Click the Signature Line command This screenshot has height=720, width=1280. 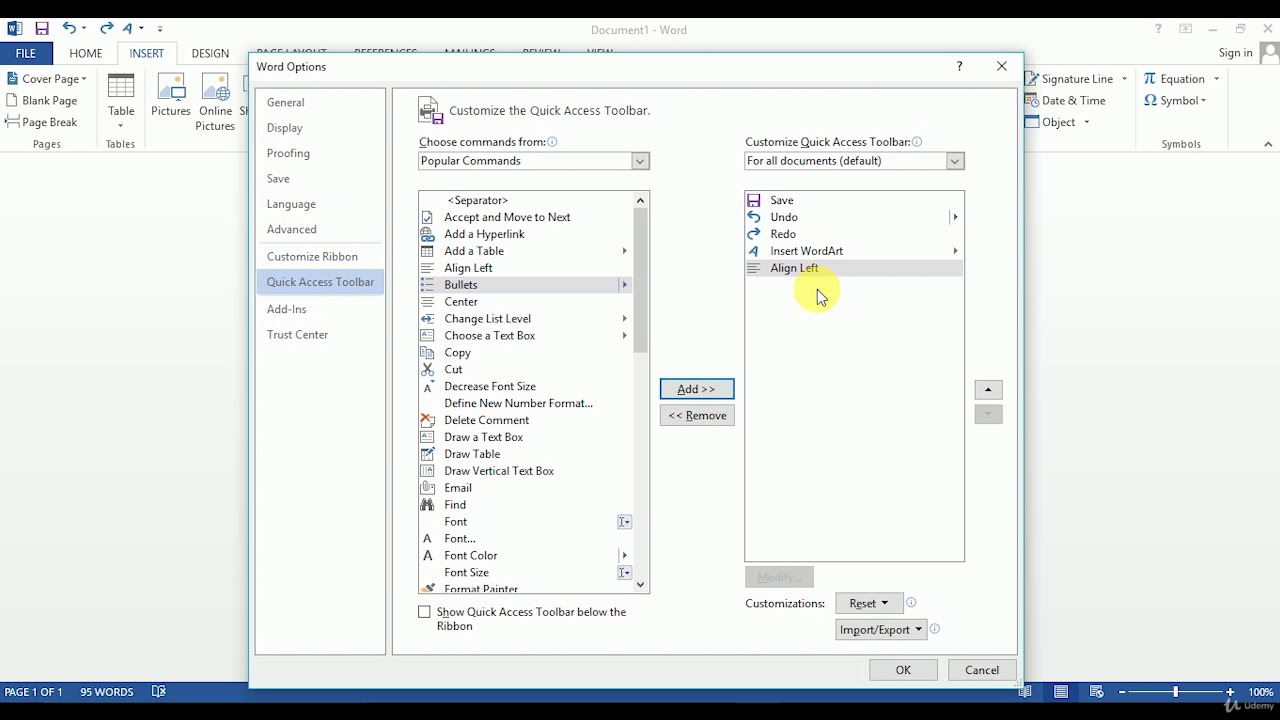(x=1069, y=79)
